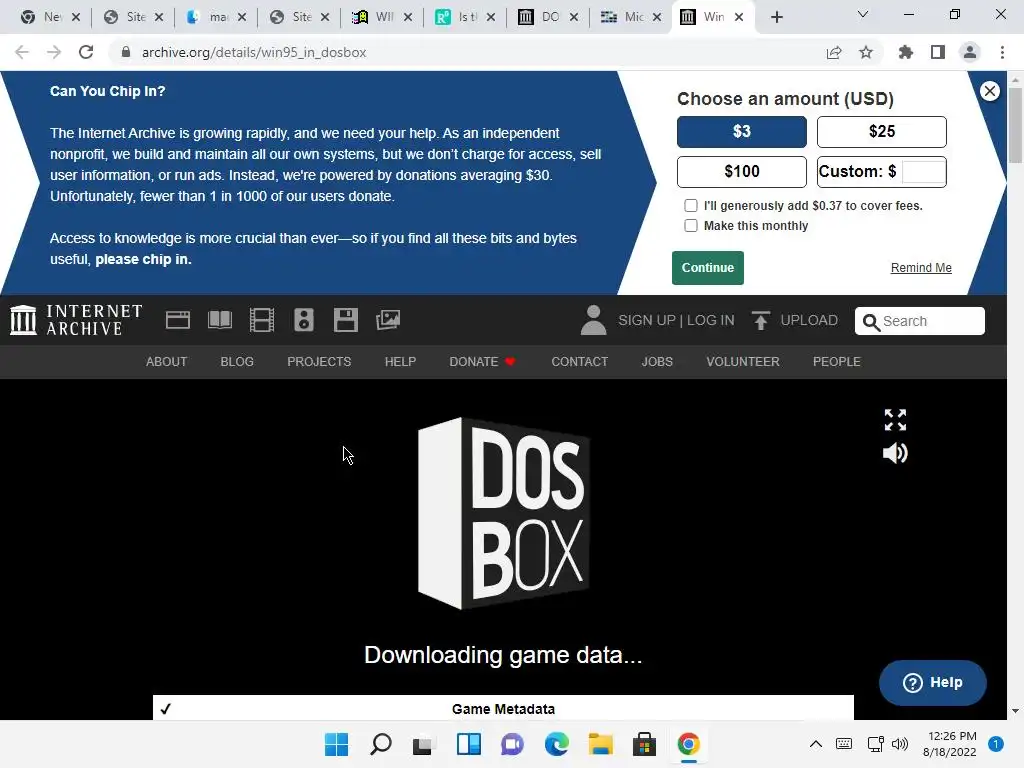Open the ABOUT navigation item
Viewport: 1024px width, 768px height.
point(167,362)
